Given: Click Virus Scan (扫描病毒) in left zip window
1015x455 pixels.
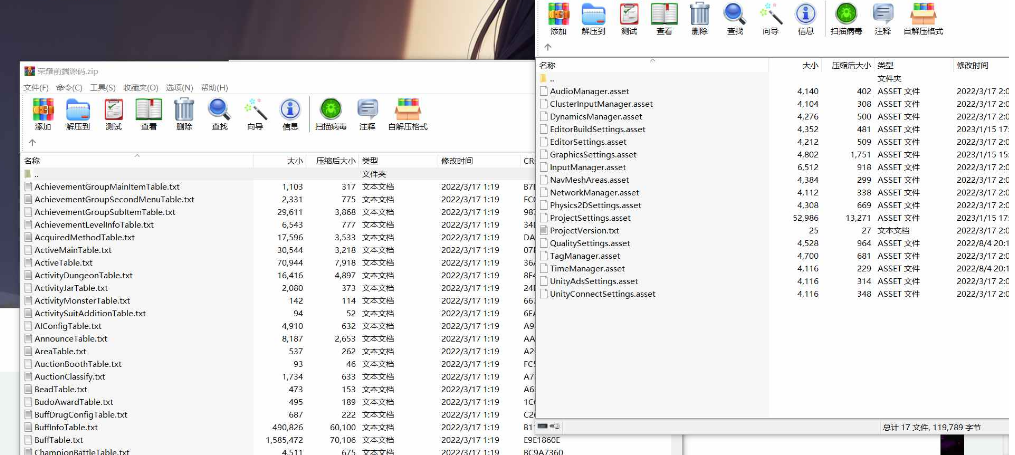Looking at the screenshot, I should [330, 112].
